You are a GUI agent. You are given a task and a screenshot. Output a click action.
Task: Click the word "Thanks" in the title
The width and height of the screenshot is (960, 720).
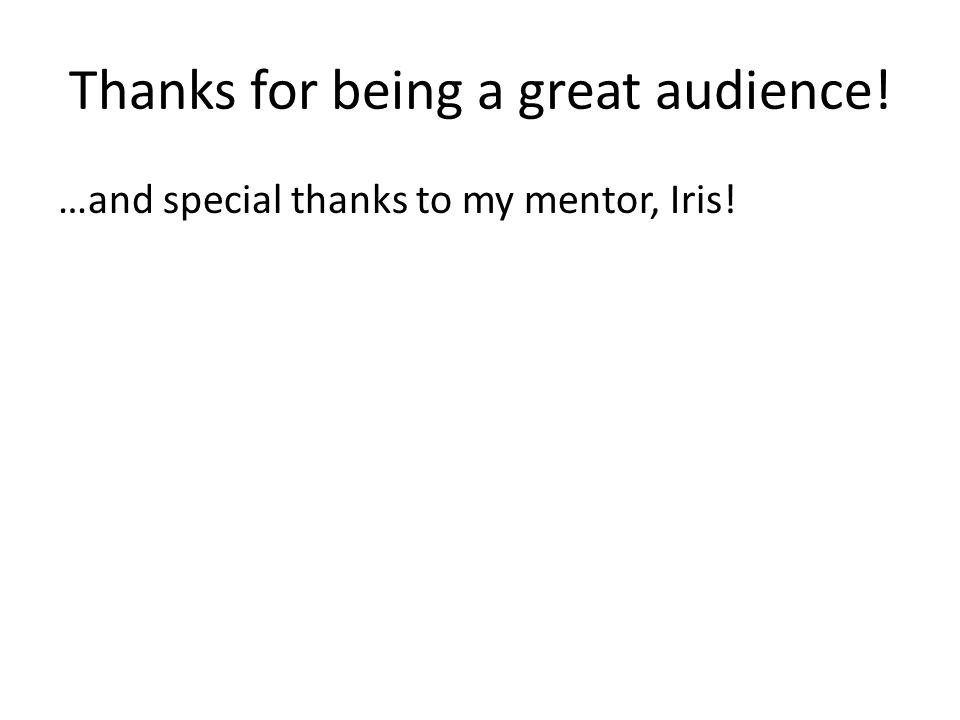click(x=152, y=89)
